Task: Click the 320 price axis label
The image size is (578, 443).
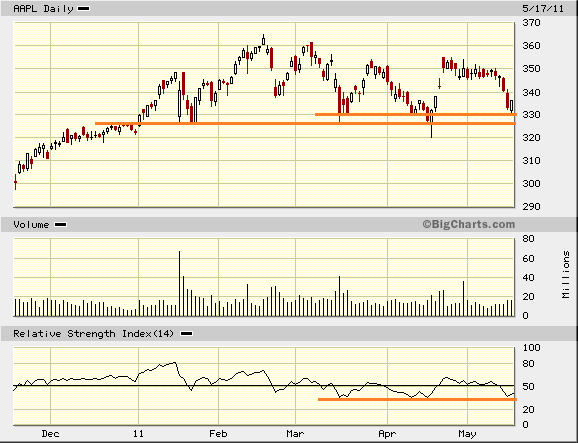Action: [x=531, y=137]
